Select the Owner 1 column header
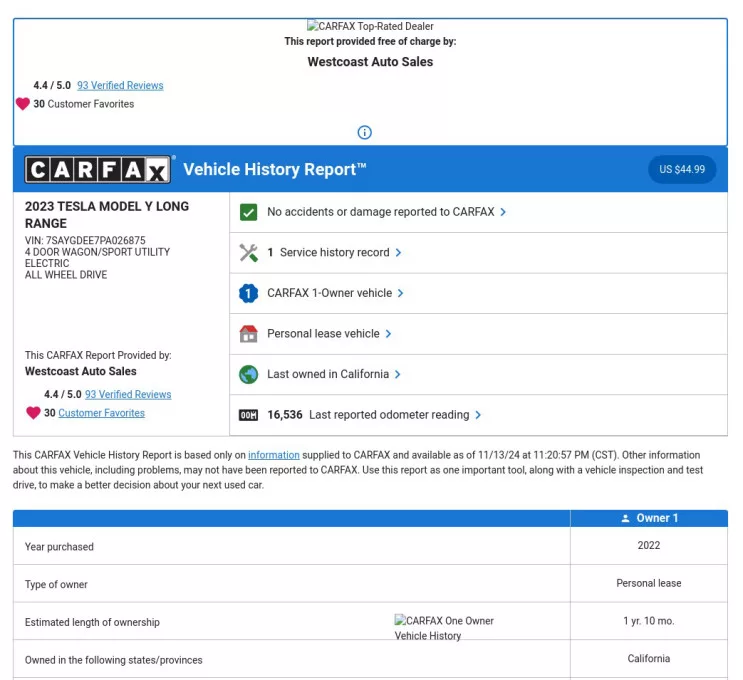The height and width of the screenshot is (680, 743). [x=649, y=518]
